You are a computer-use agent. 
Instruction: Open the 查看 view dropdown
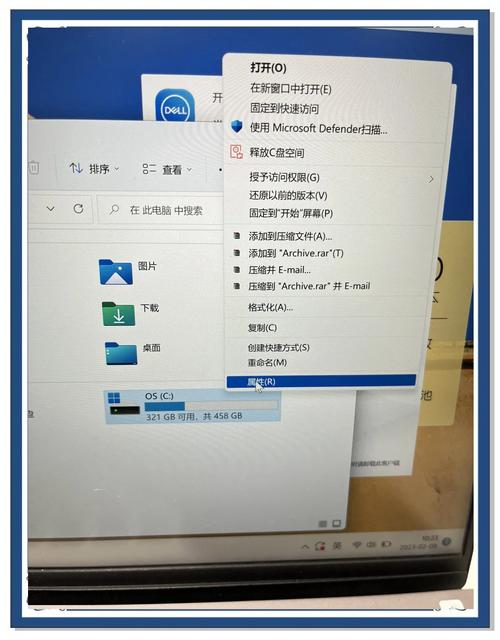coord(167,169)
